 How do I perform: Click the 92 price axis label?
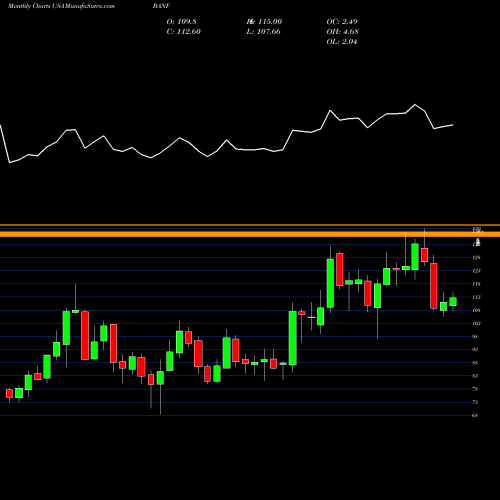point(475,350)
